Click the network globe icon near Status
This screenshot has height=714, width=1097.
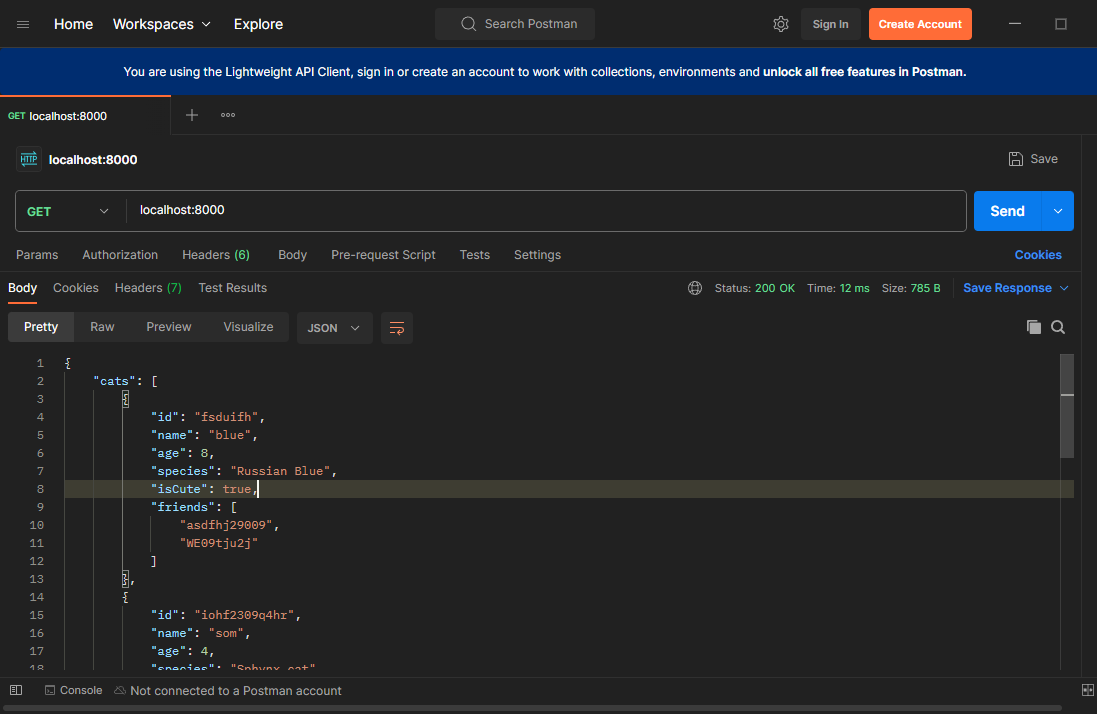pyautogui.click(x=695, y=288)
